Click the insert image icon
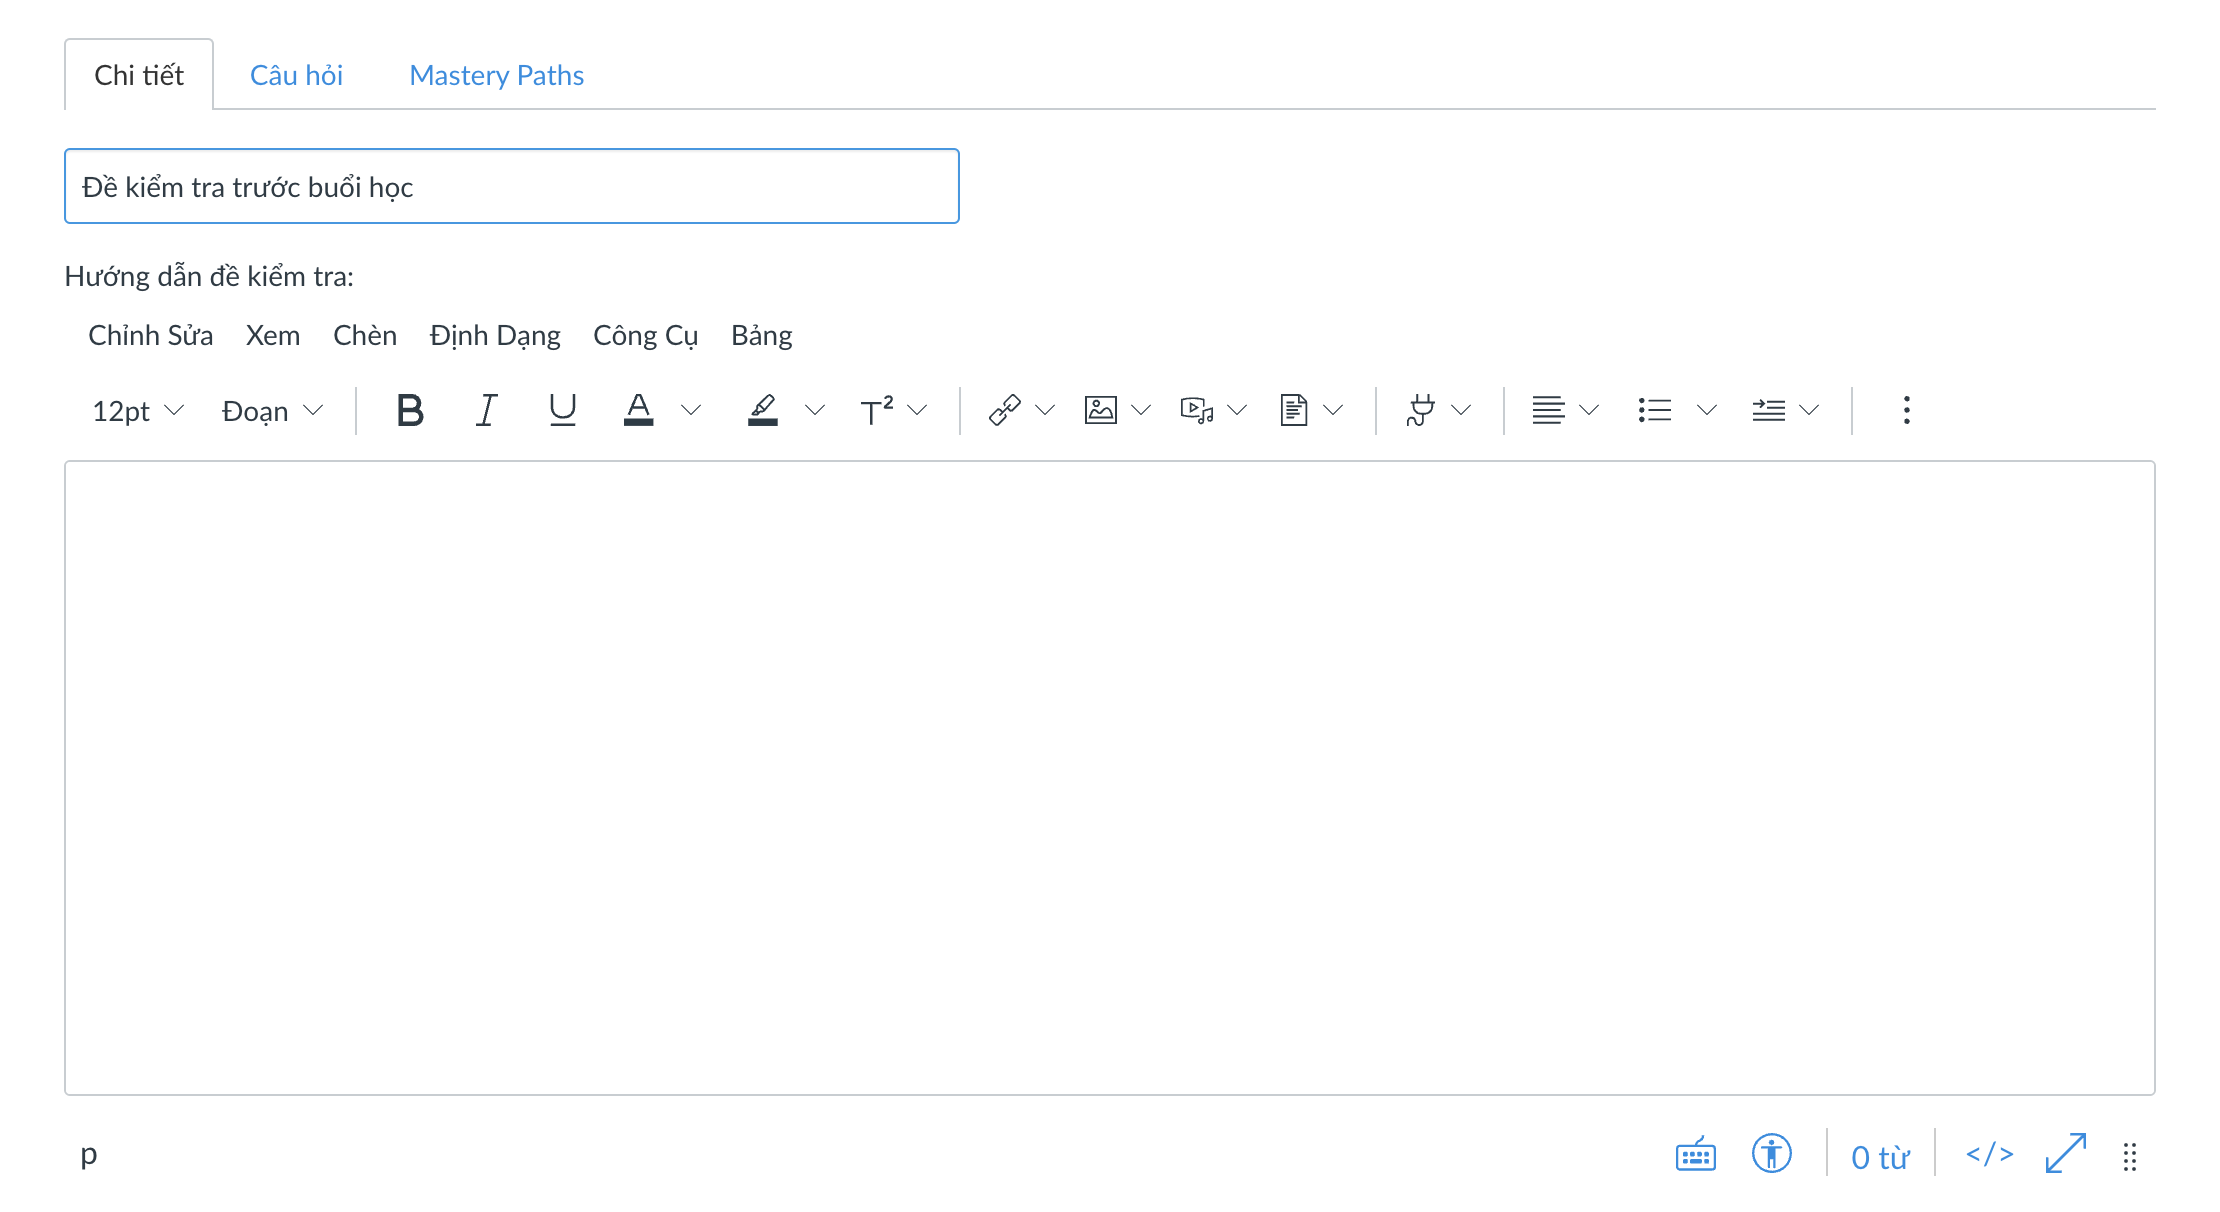This screenshot has width=2220, height=1212. point(1100,410)
